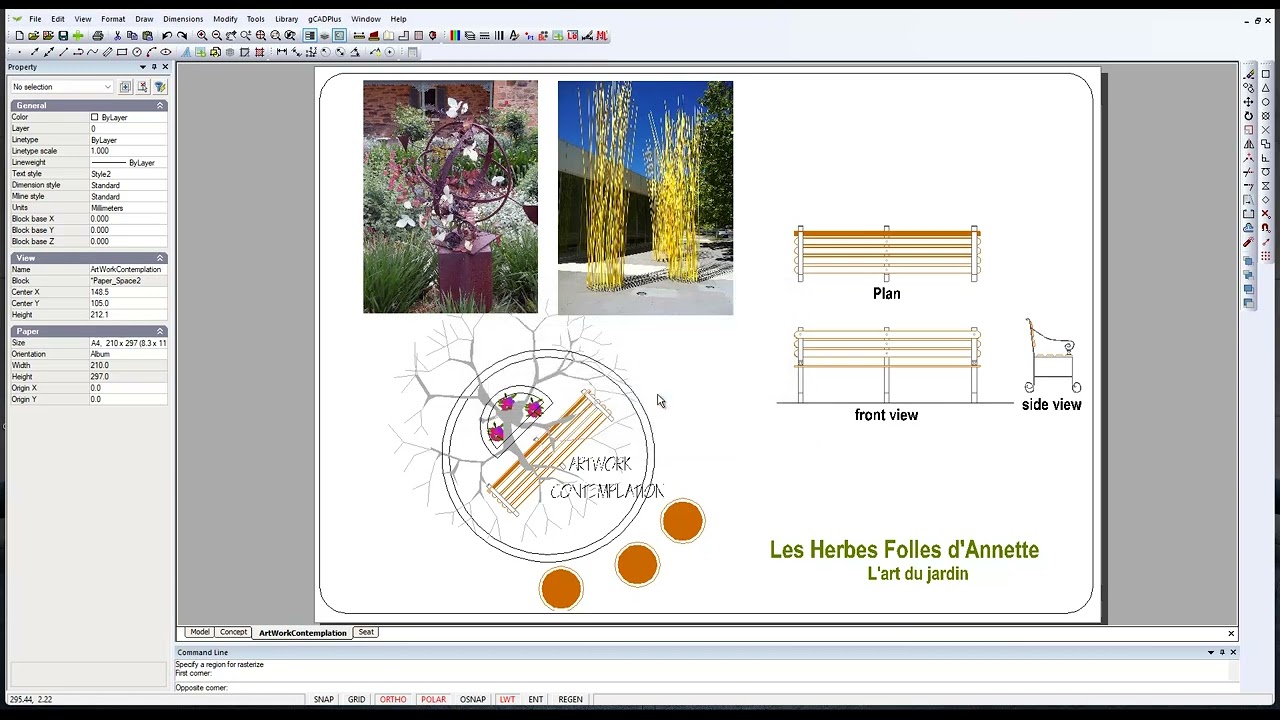The width and height of the screenshot is (1280, 720).
Task: Toggle ORTHO mode in the status bar
Action: point(393,699)
